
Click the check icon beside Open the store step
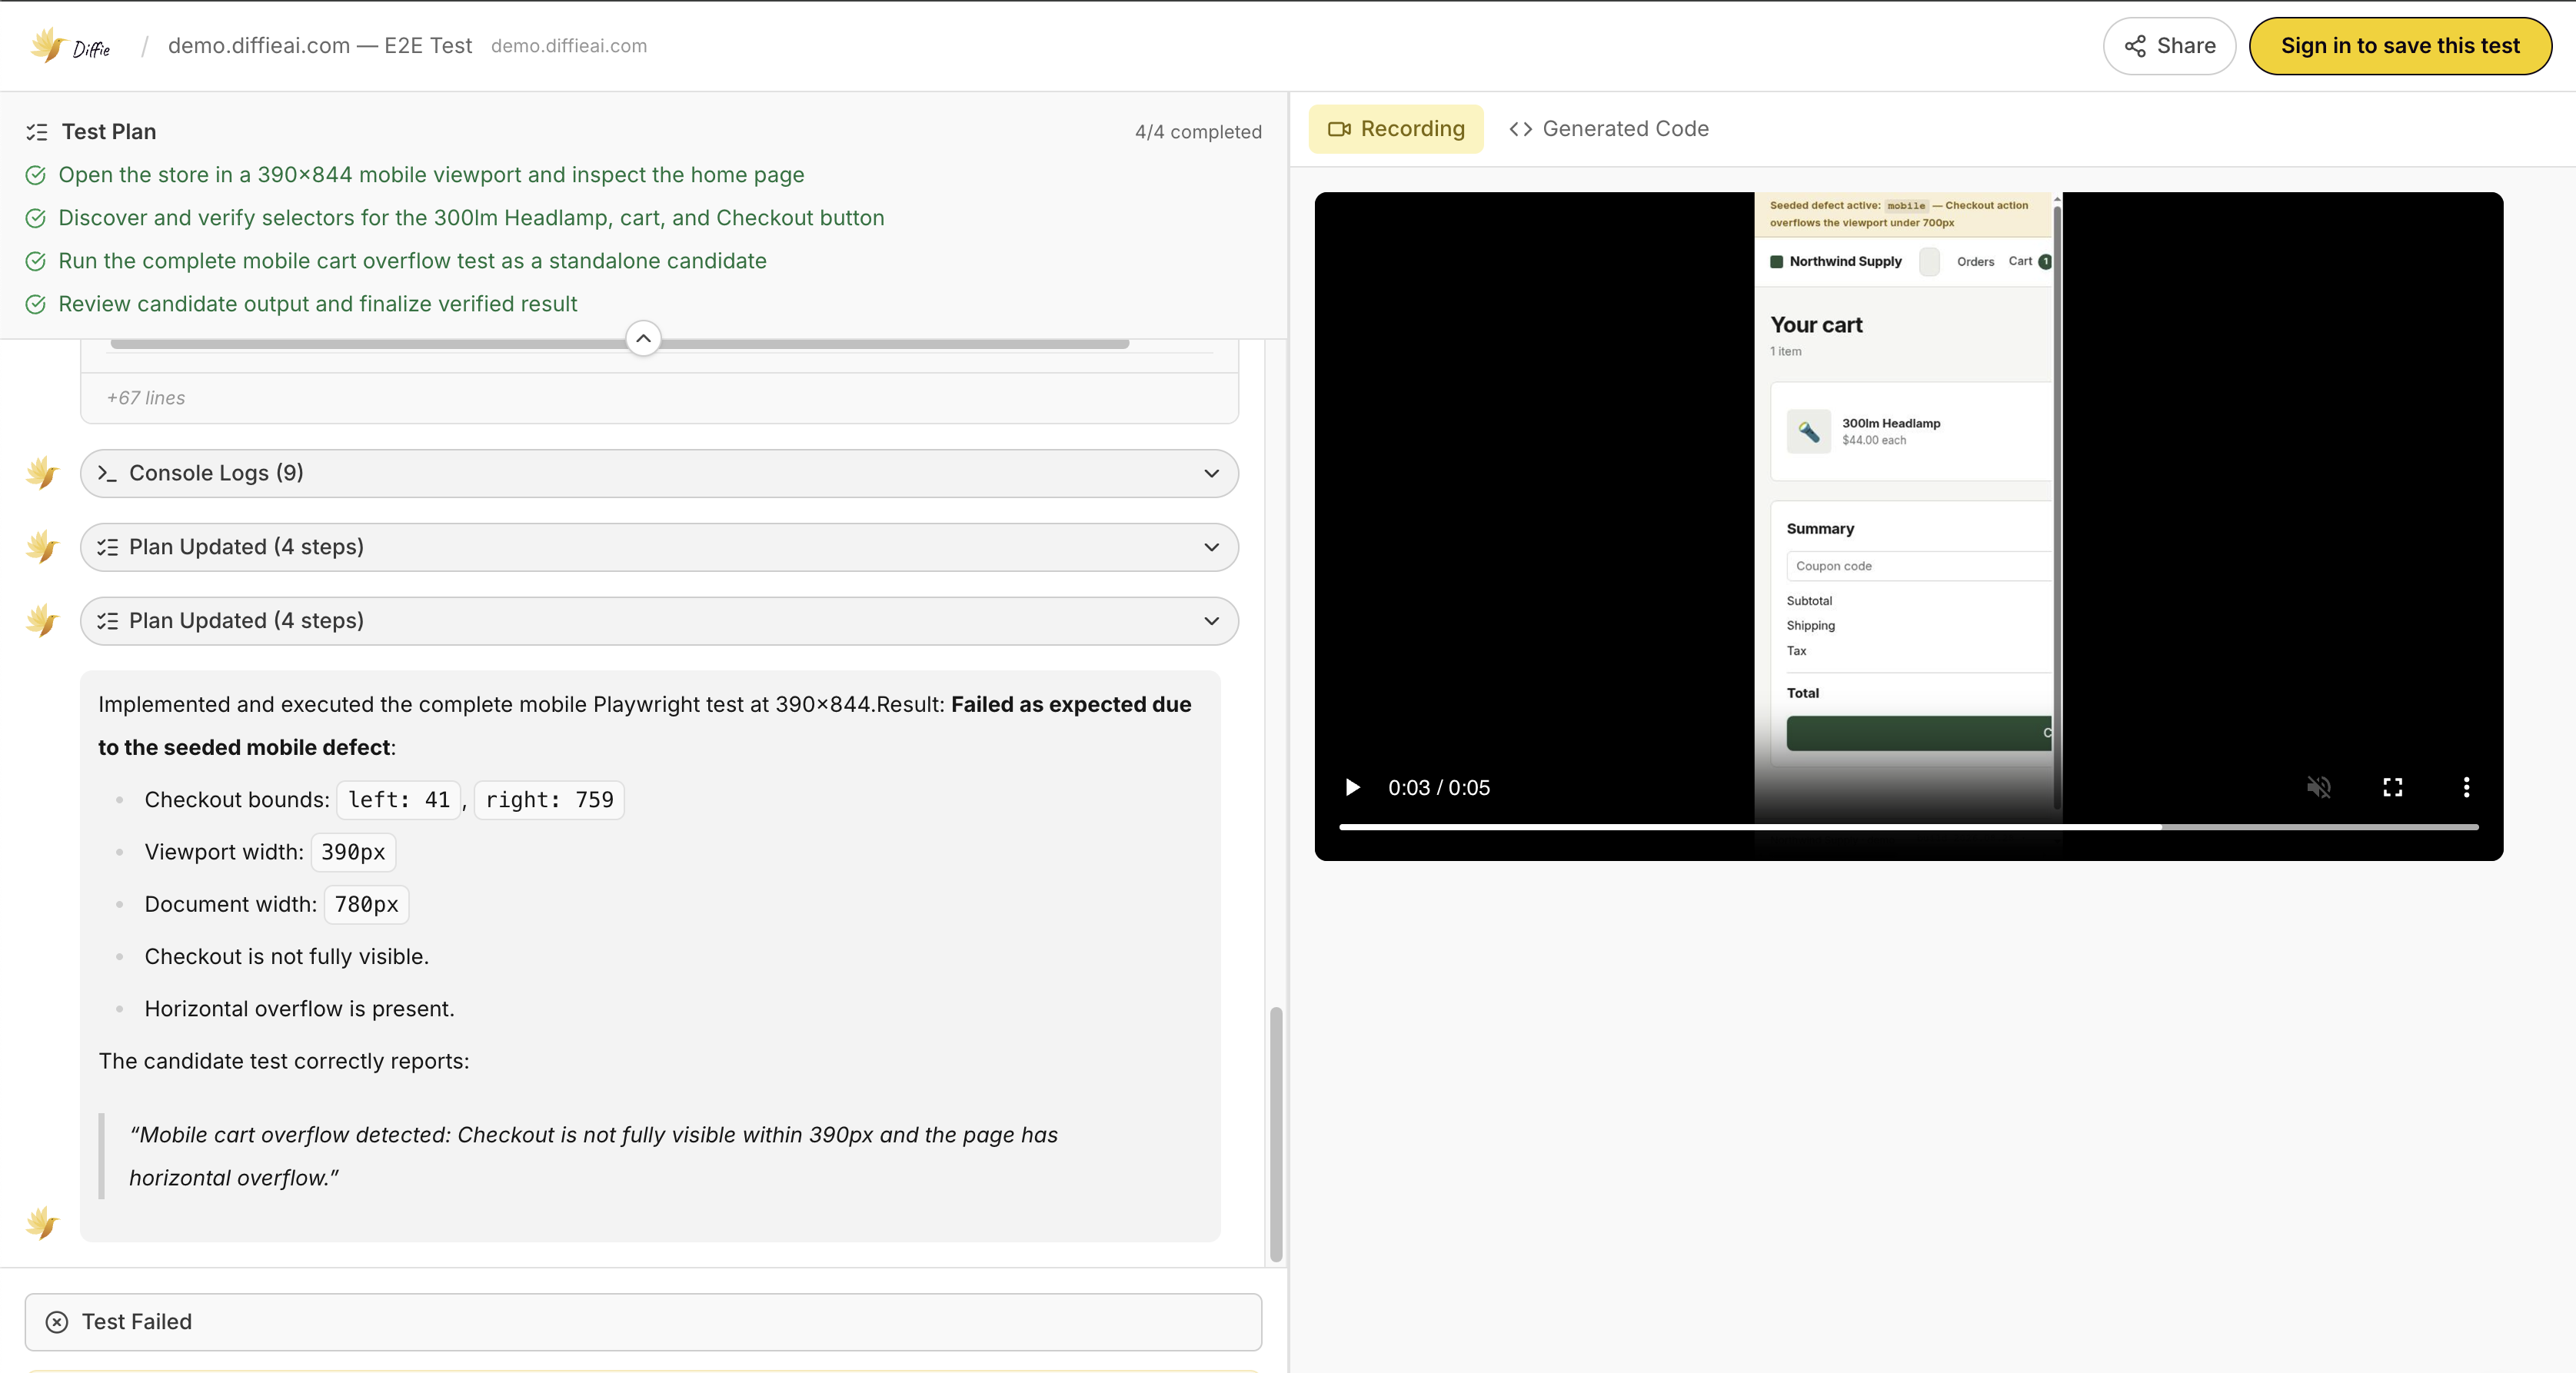click(35, 175)
